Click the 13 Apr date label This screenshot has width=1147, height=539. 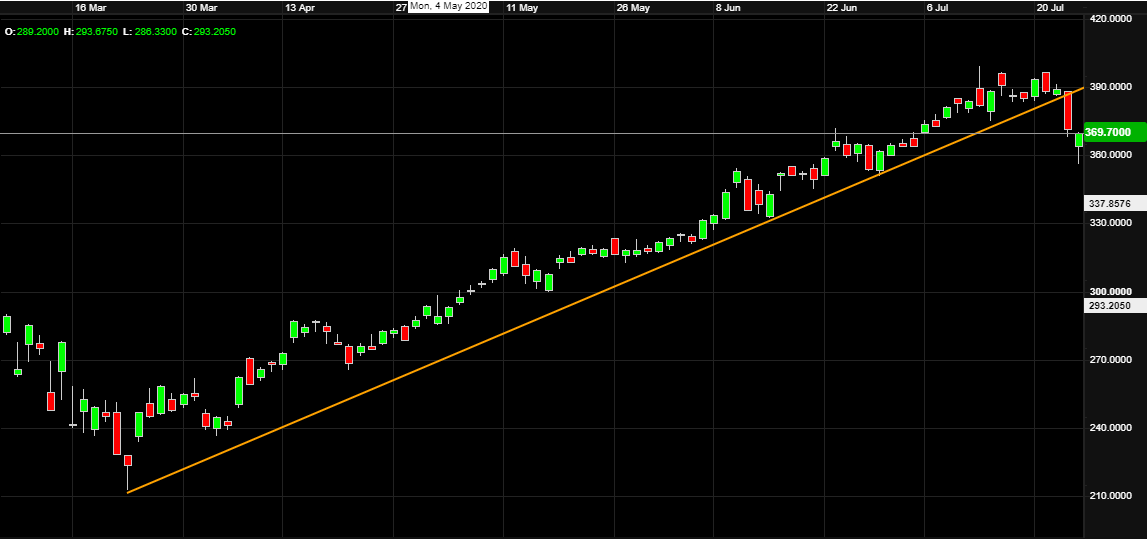click(x=301, y=7)
